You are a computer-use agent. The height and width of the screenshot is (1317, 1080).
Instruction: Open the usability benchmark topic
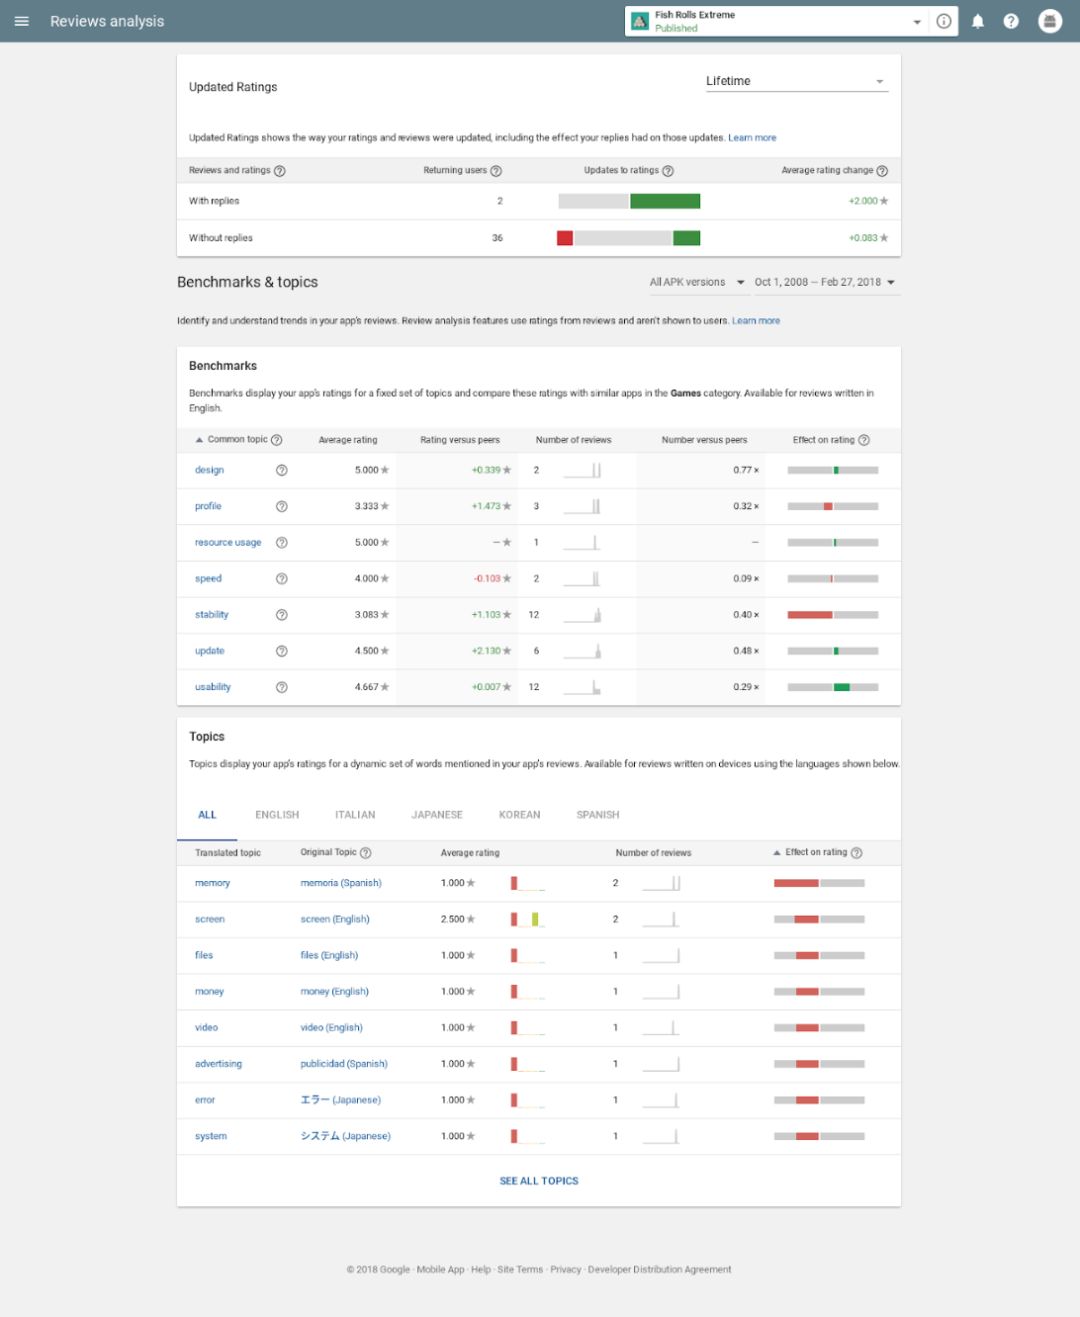213,687
